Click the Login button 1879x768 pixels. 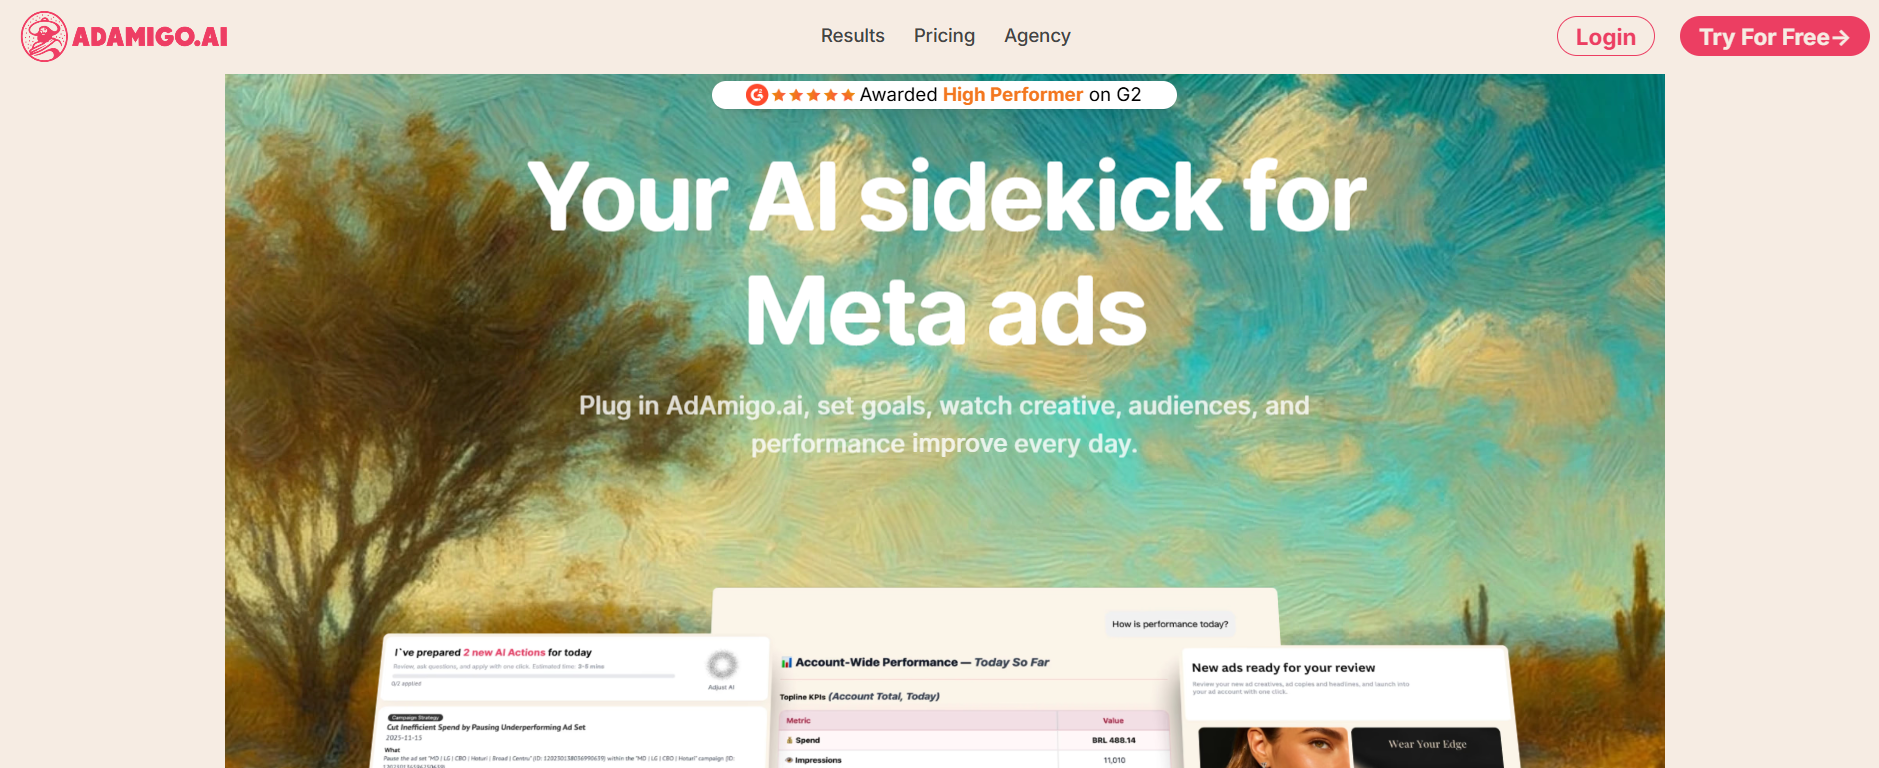pyautogui.click(x=1605, y=37)
